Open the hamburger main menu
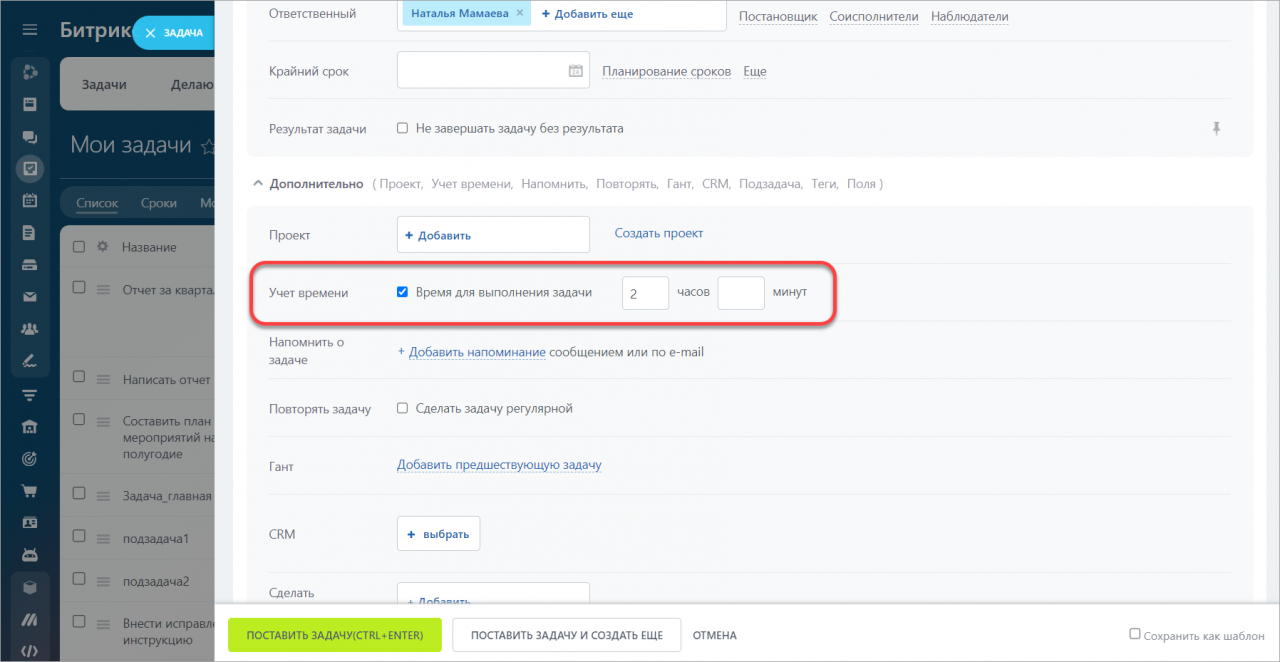The image size is (1280, 662). (30, 30)
